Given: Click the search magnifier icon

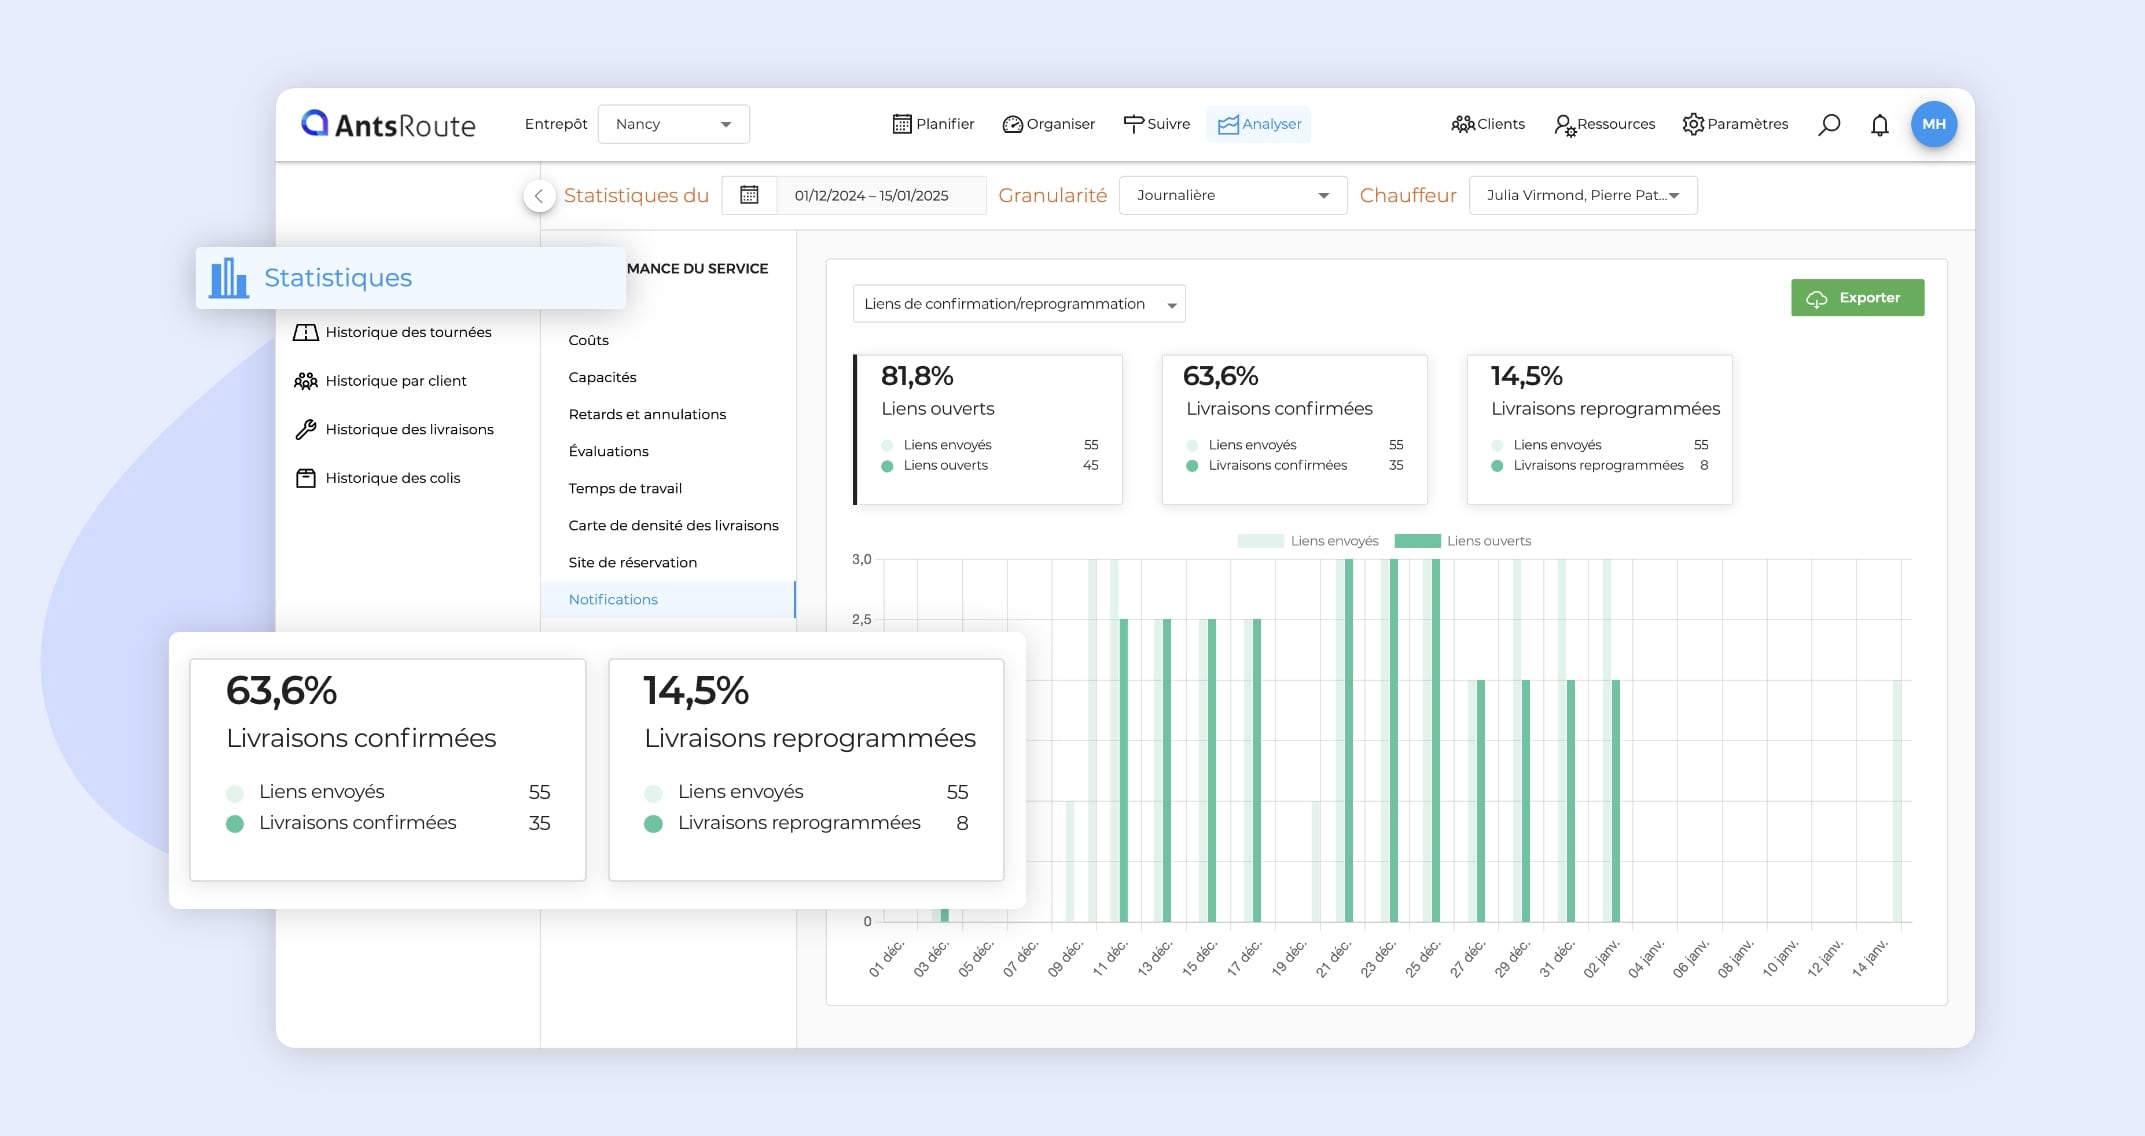Looking at the screenshot, I should pyautogui.click(x=1829, y=124).
